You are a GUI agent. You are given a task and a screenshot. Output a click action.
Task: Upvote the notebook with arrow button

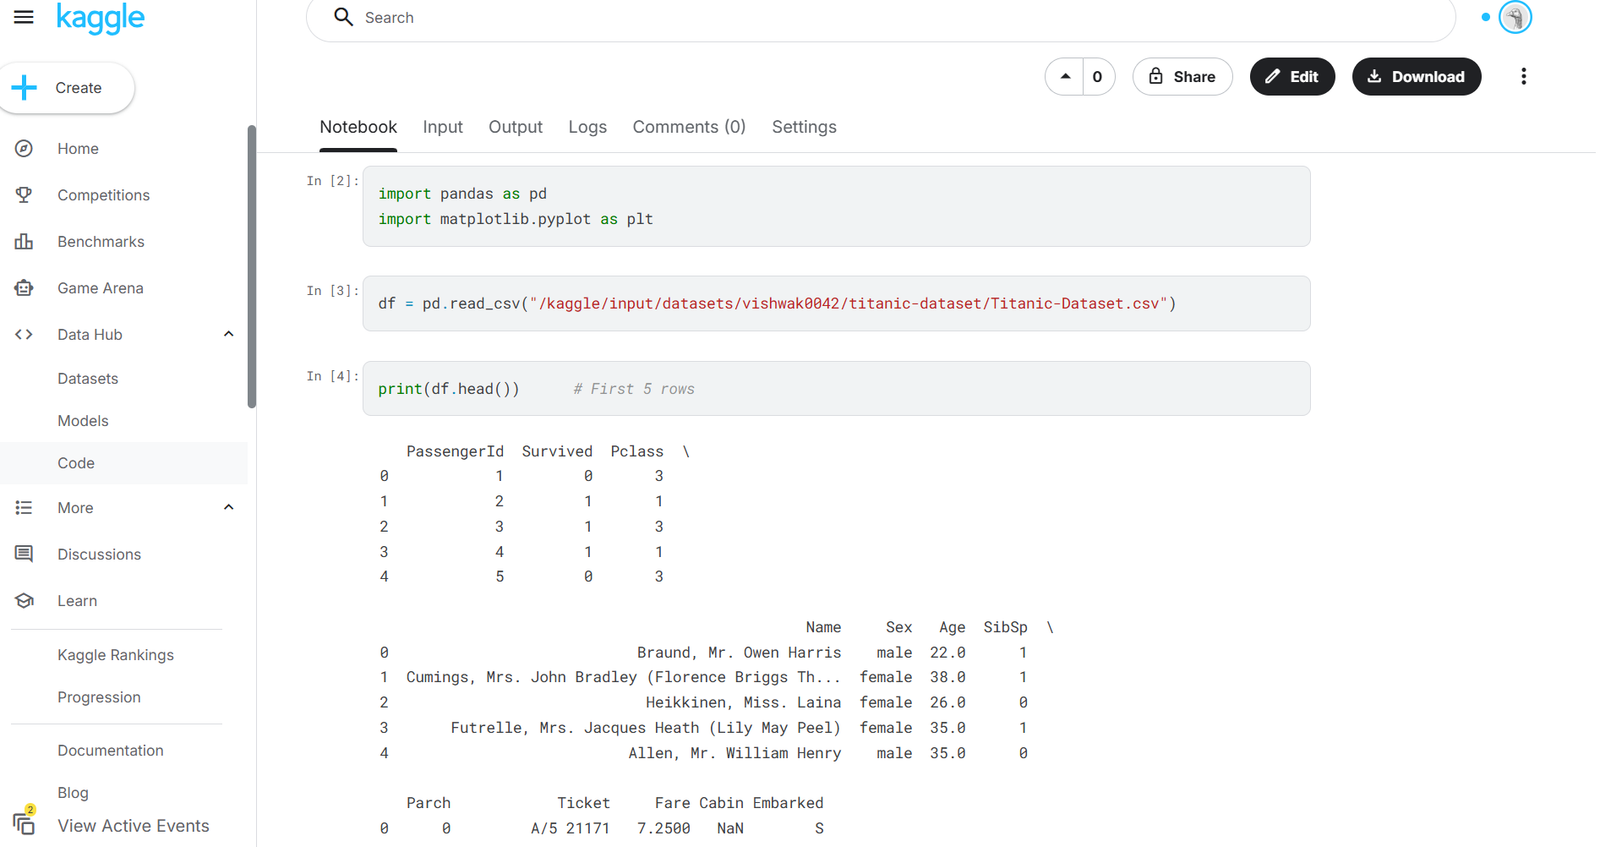[1065, 77]
